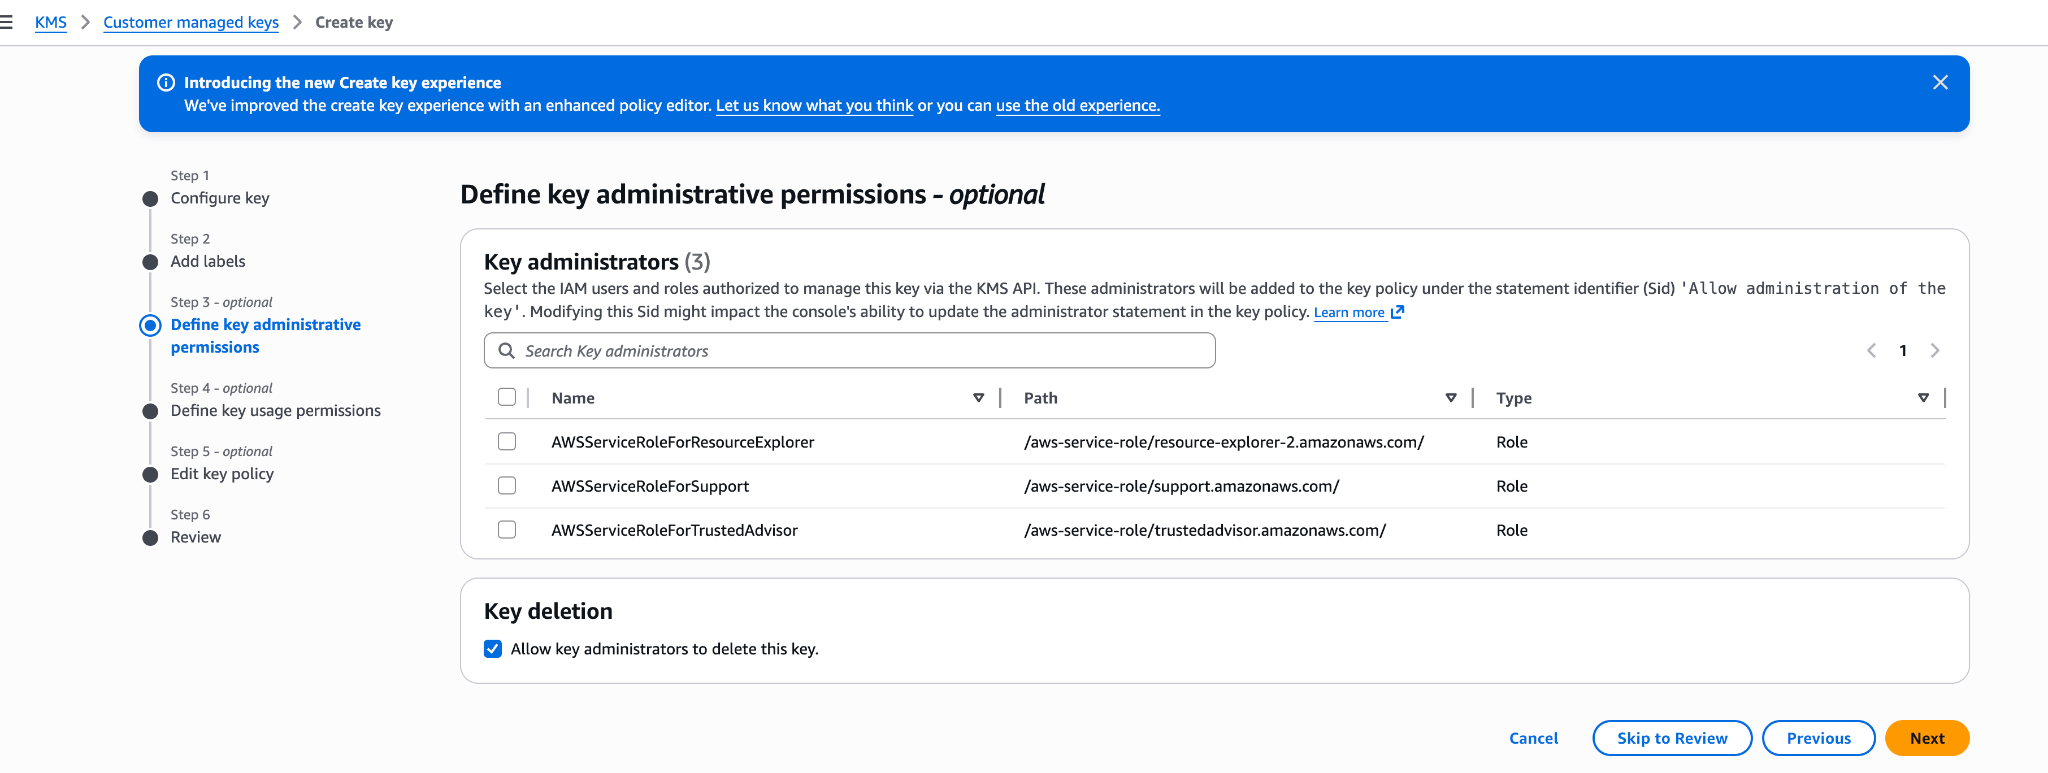Click the Type column header
2048x773 pixels.
coord(1514,398)
